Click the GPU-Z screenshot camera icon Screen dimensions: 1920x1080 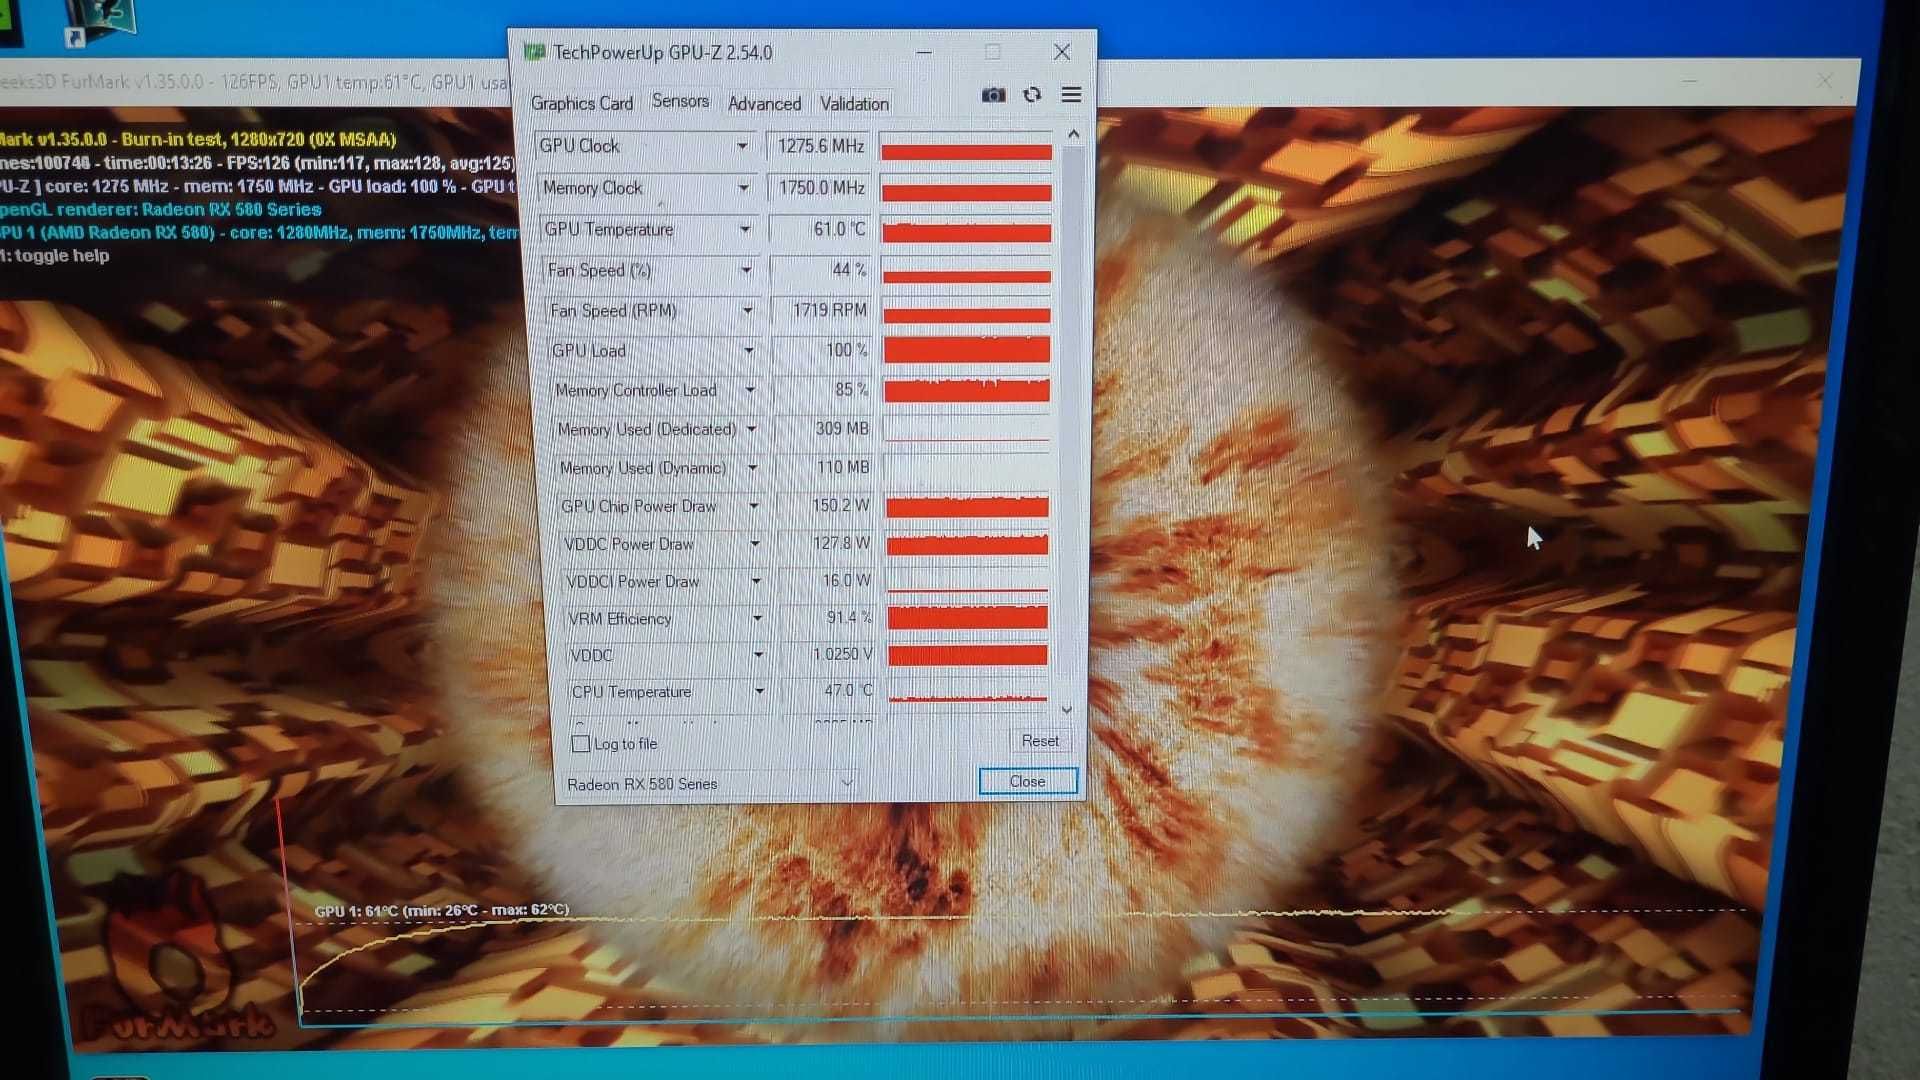(x=993, y=95)
